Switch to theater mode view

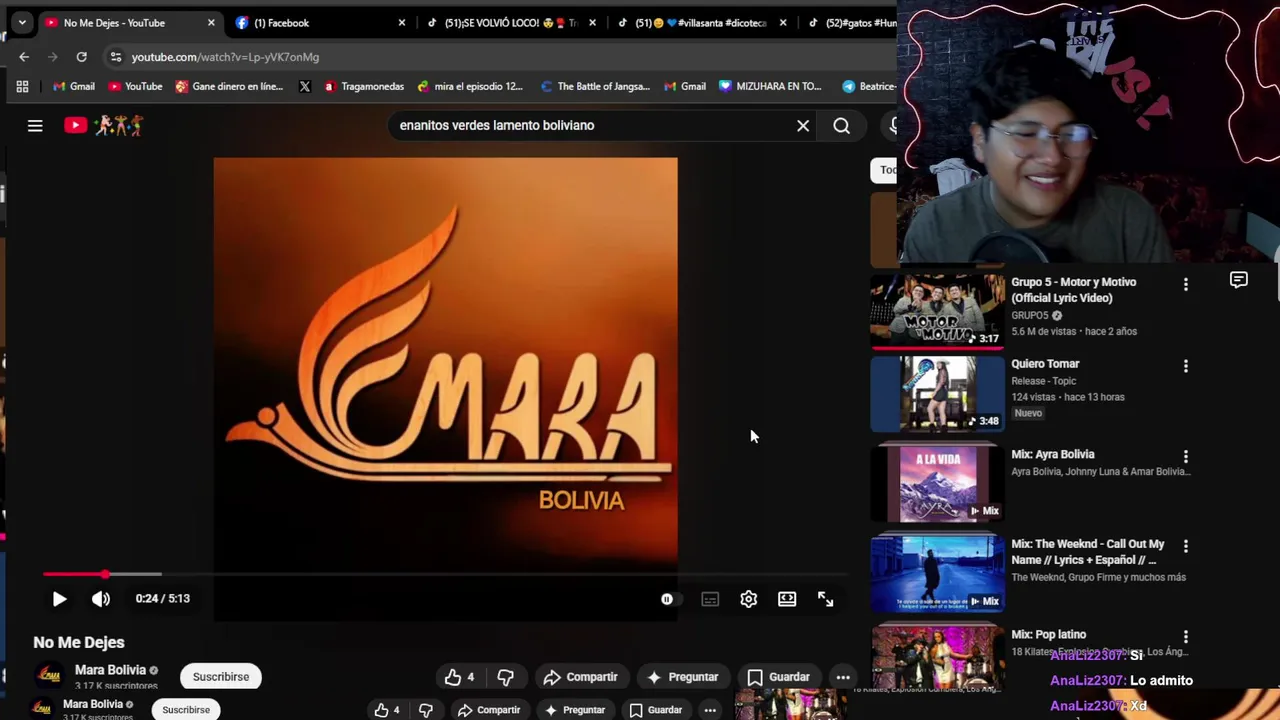[787, 599]
